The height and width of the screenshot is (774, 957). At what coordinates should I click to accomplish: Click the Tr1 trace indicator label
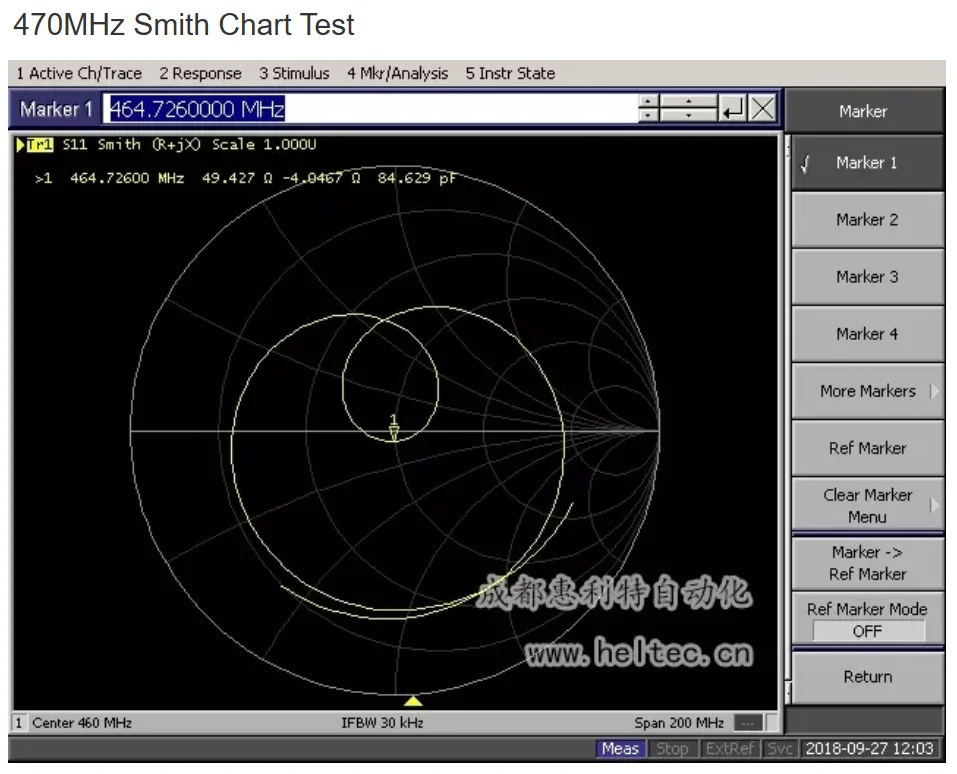point(39,145)
